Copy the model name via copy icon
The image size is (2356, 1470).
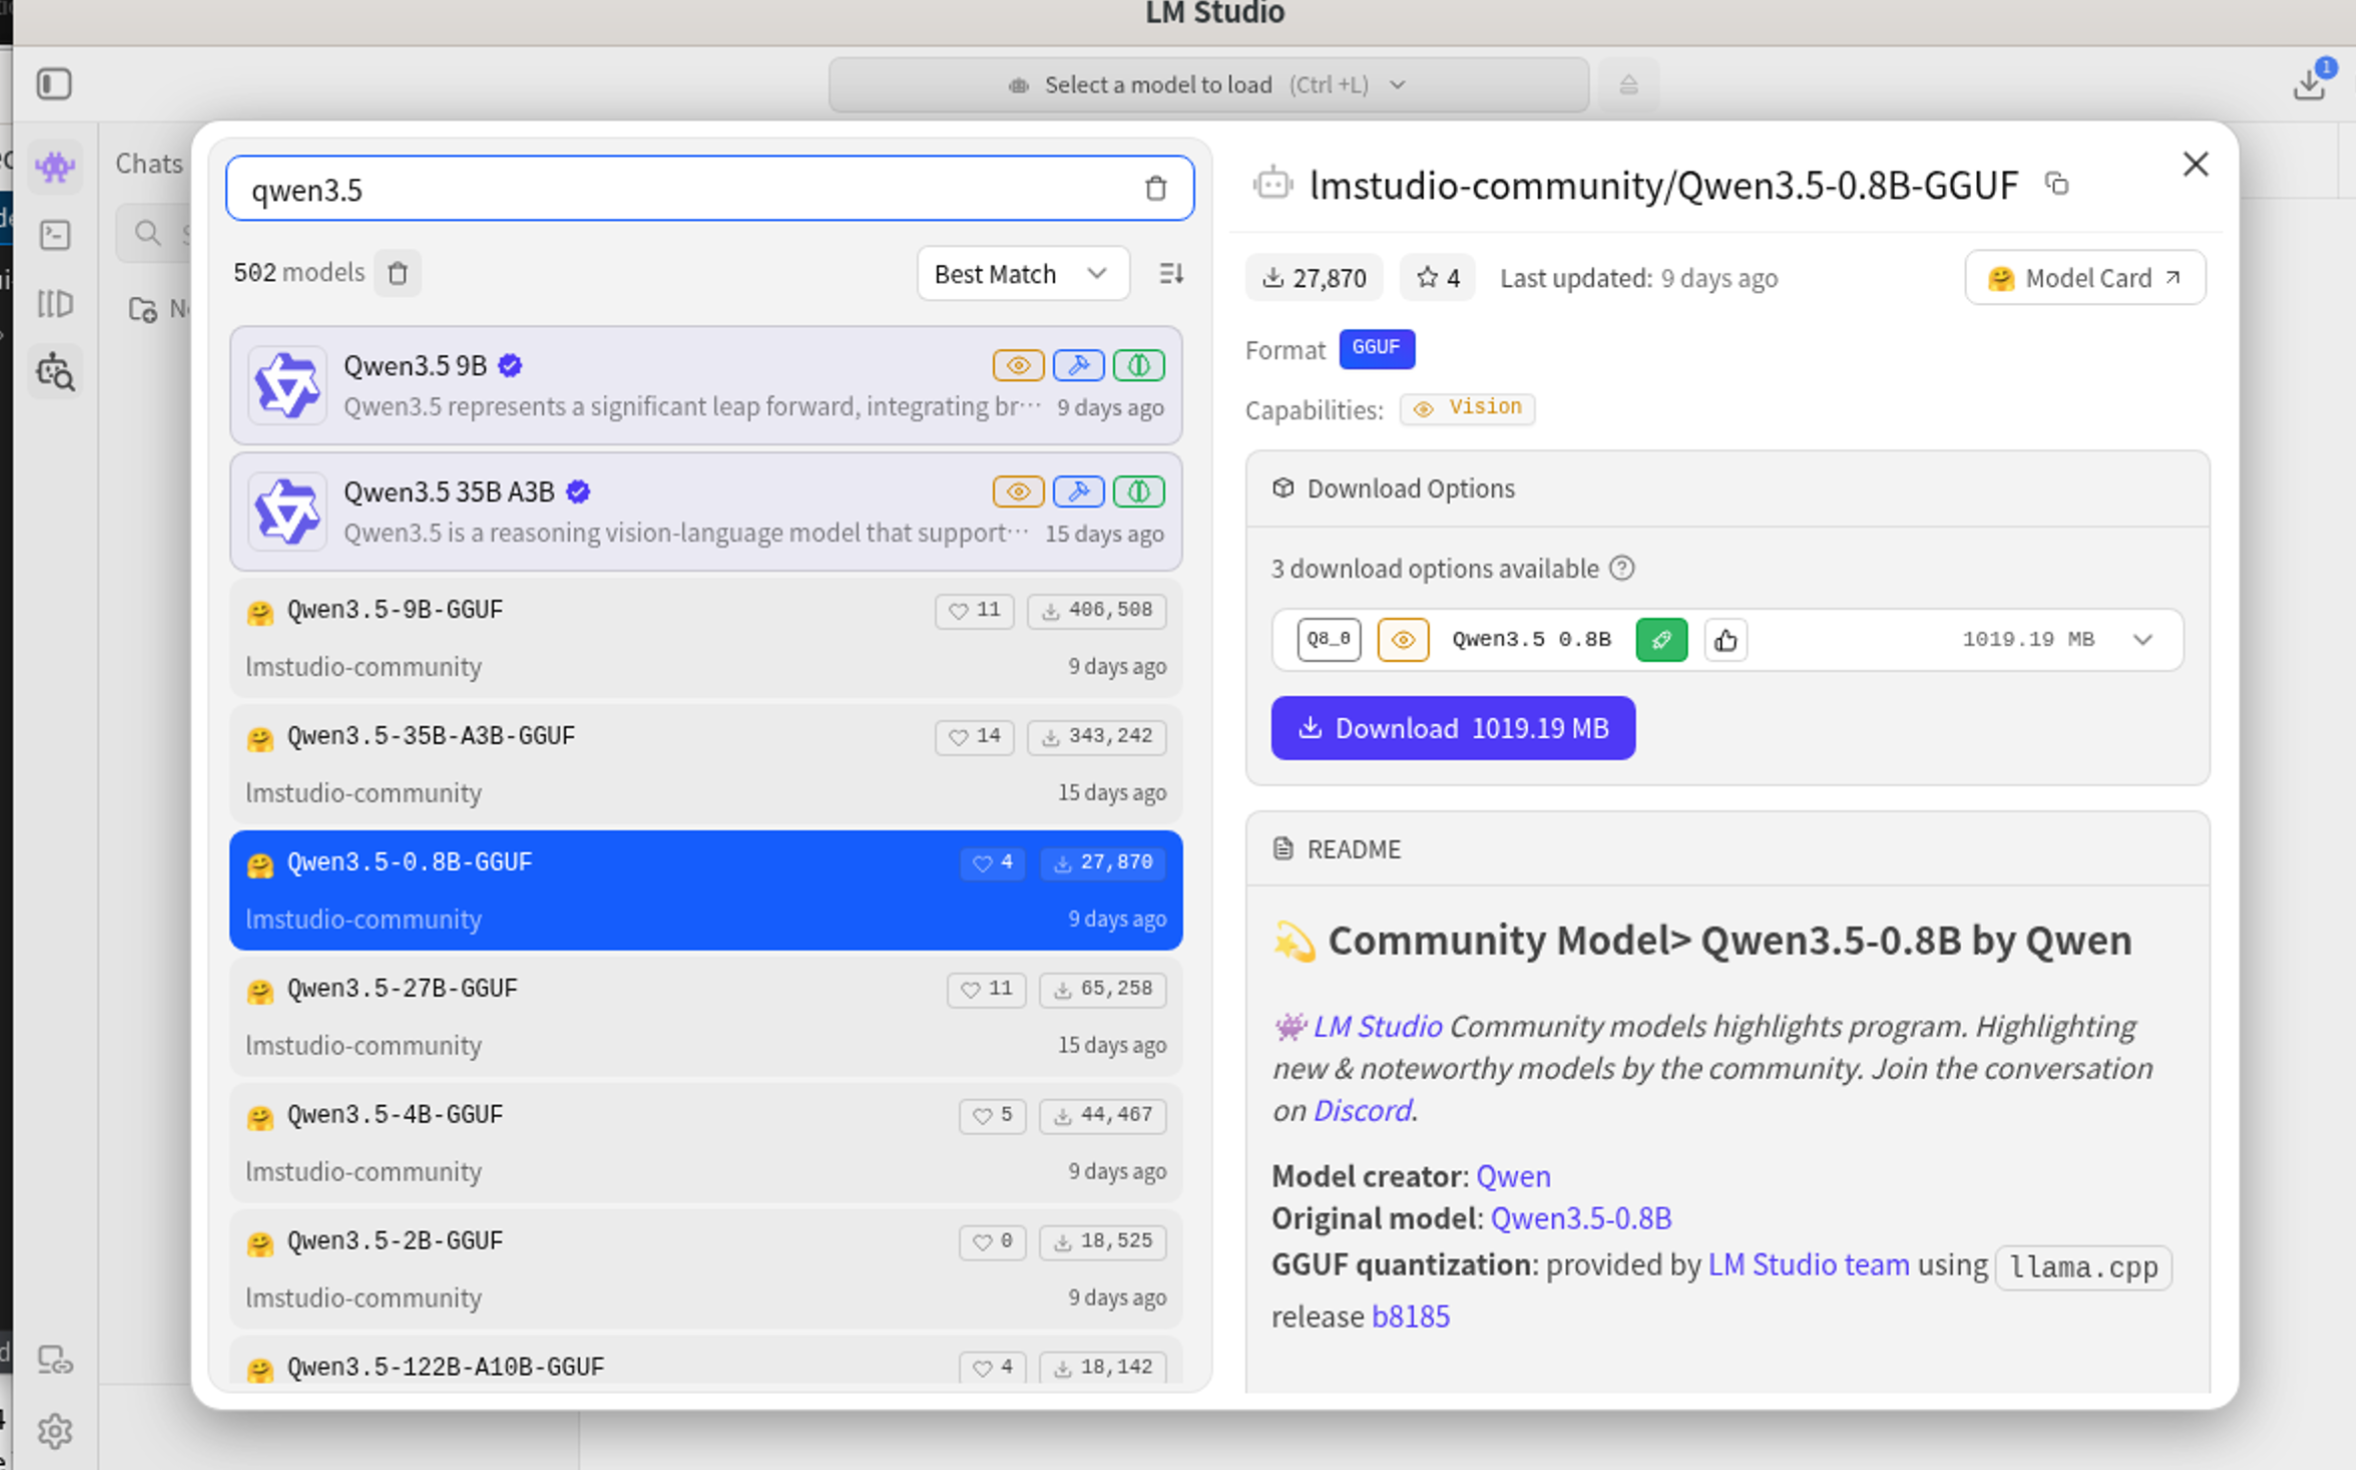pos(2057,184)
